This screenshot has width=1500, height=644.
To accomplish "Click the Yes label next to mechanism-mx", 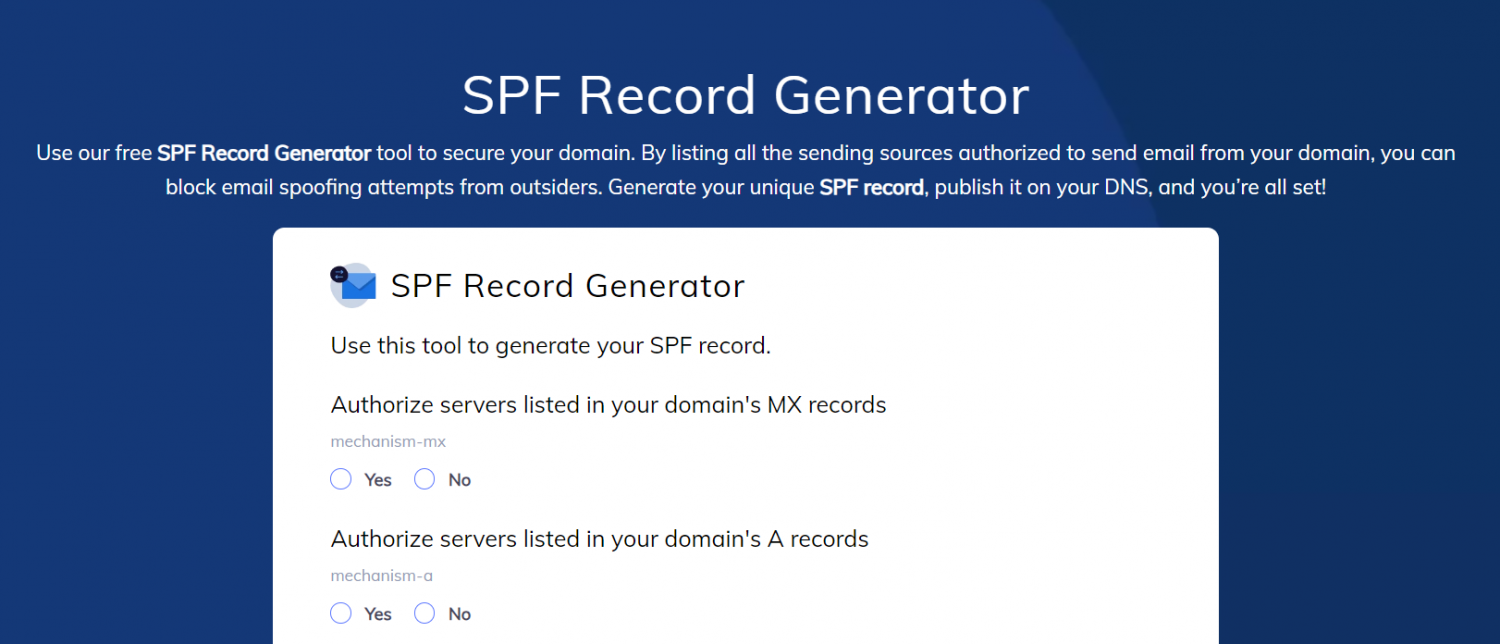I will pyautogui.click(x=377, y=479).
